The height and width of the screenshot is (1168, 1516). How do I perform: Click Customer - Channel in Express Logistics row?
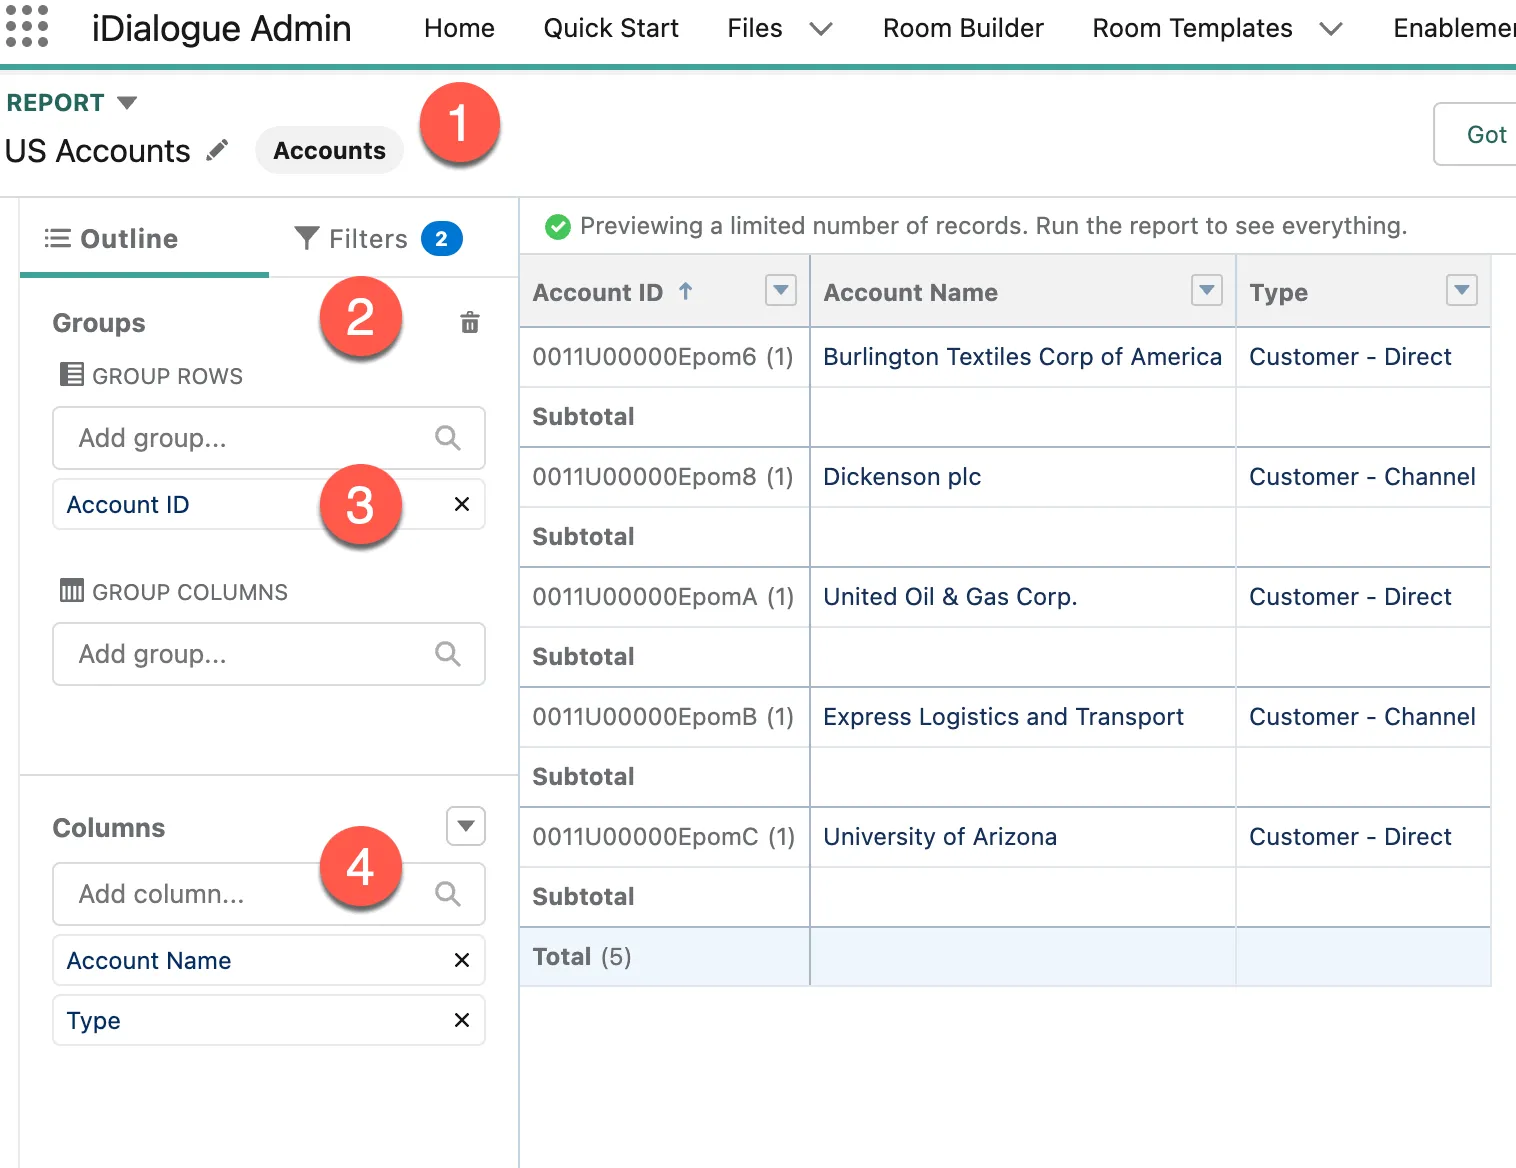click(x=1362, y=716)
